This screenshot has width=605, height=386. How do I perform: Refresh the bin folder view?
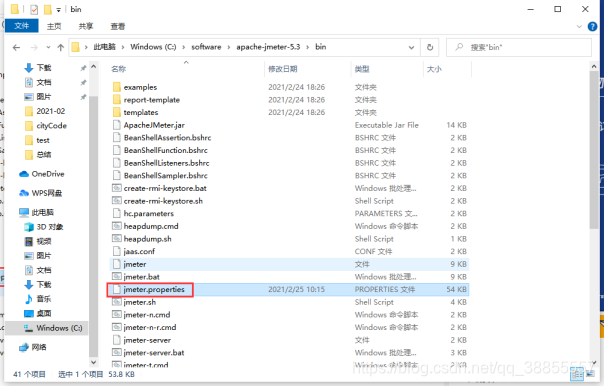tap(430, 47)
